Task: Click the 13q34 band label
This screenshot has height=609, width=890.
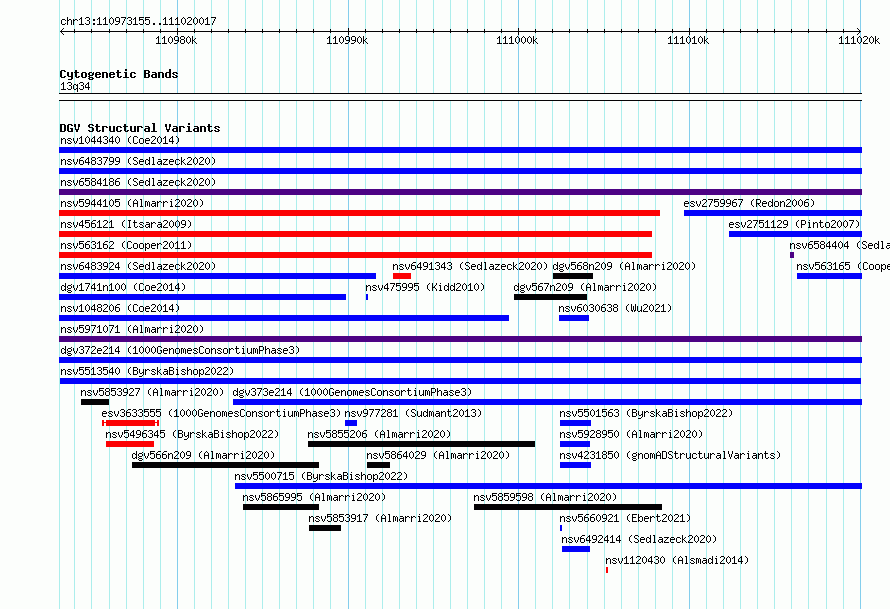Action: point(75,86)
